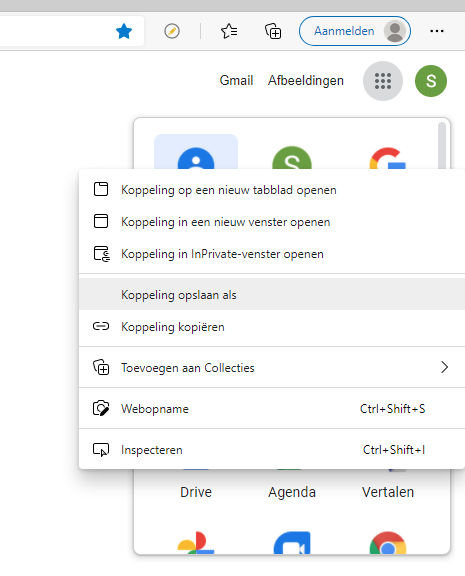
Task: Open Edge's three-dots settings menu
Action: click(437, 31)
